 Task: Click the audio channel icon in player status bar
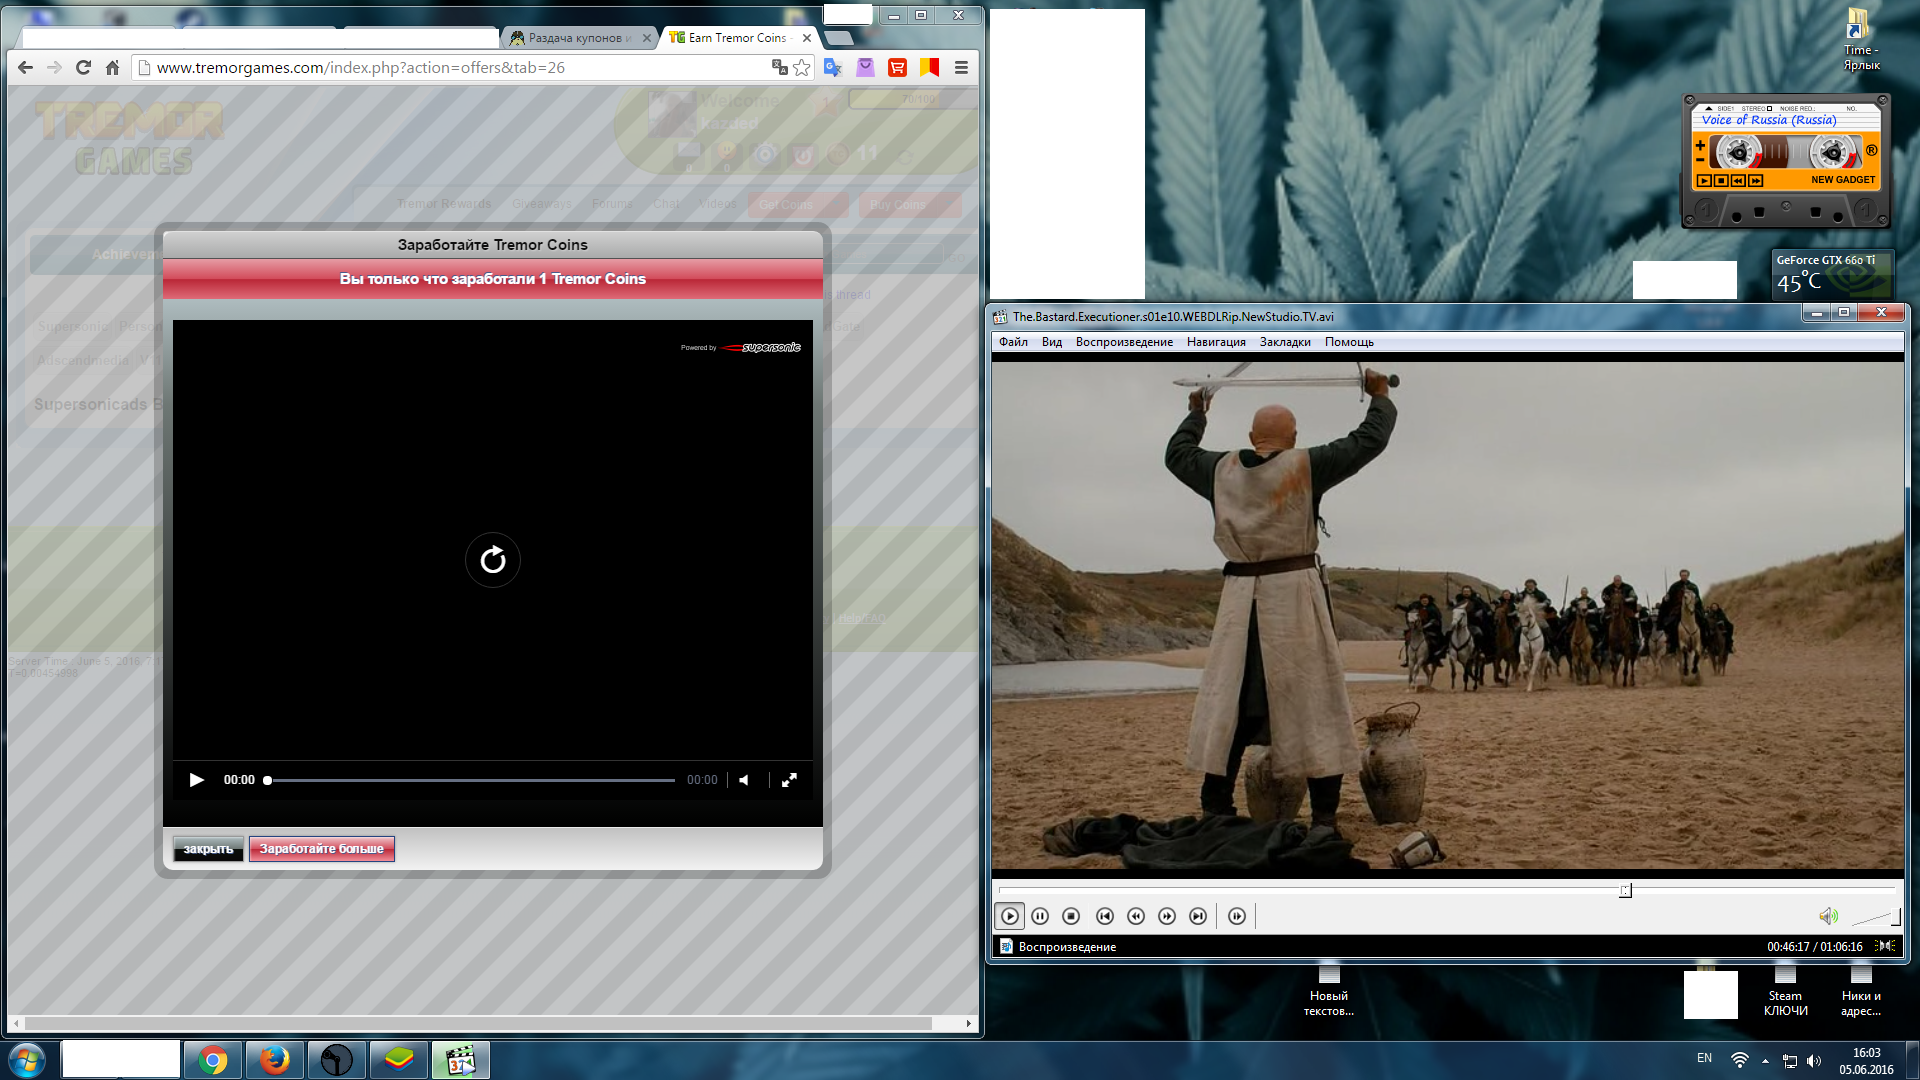pyautogui.click(x=1885, y=946)
